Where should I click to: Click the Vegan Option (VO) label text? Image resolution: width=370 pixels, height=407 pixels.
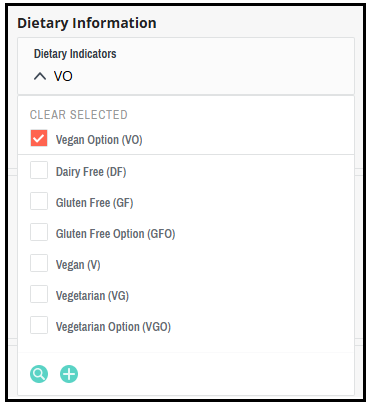point(99,140)
